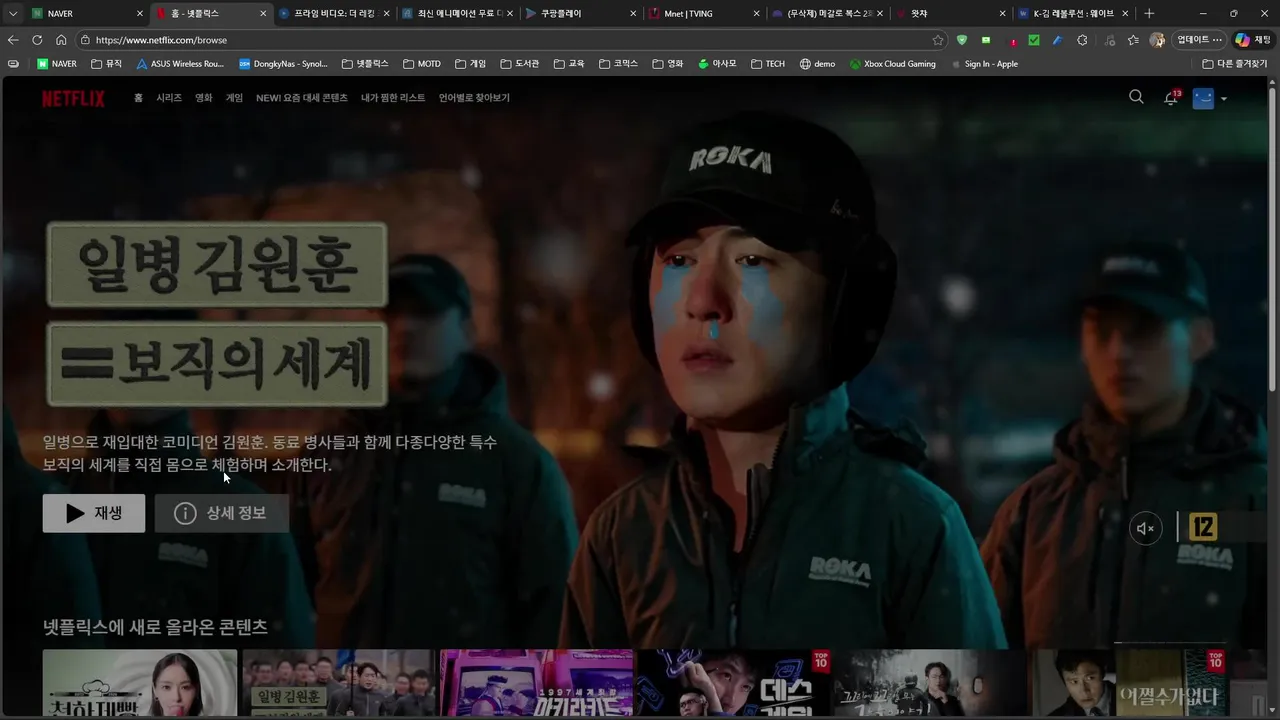Open ASUS Wireless Router bookmark
This screenshot has height=720, width=1280.
(180, 64)
